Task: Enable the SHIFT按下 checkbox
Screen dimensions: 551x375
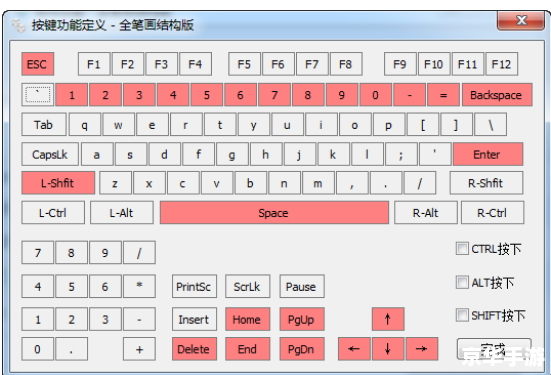Action: point(462,315)
